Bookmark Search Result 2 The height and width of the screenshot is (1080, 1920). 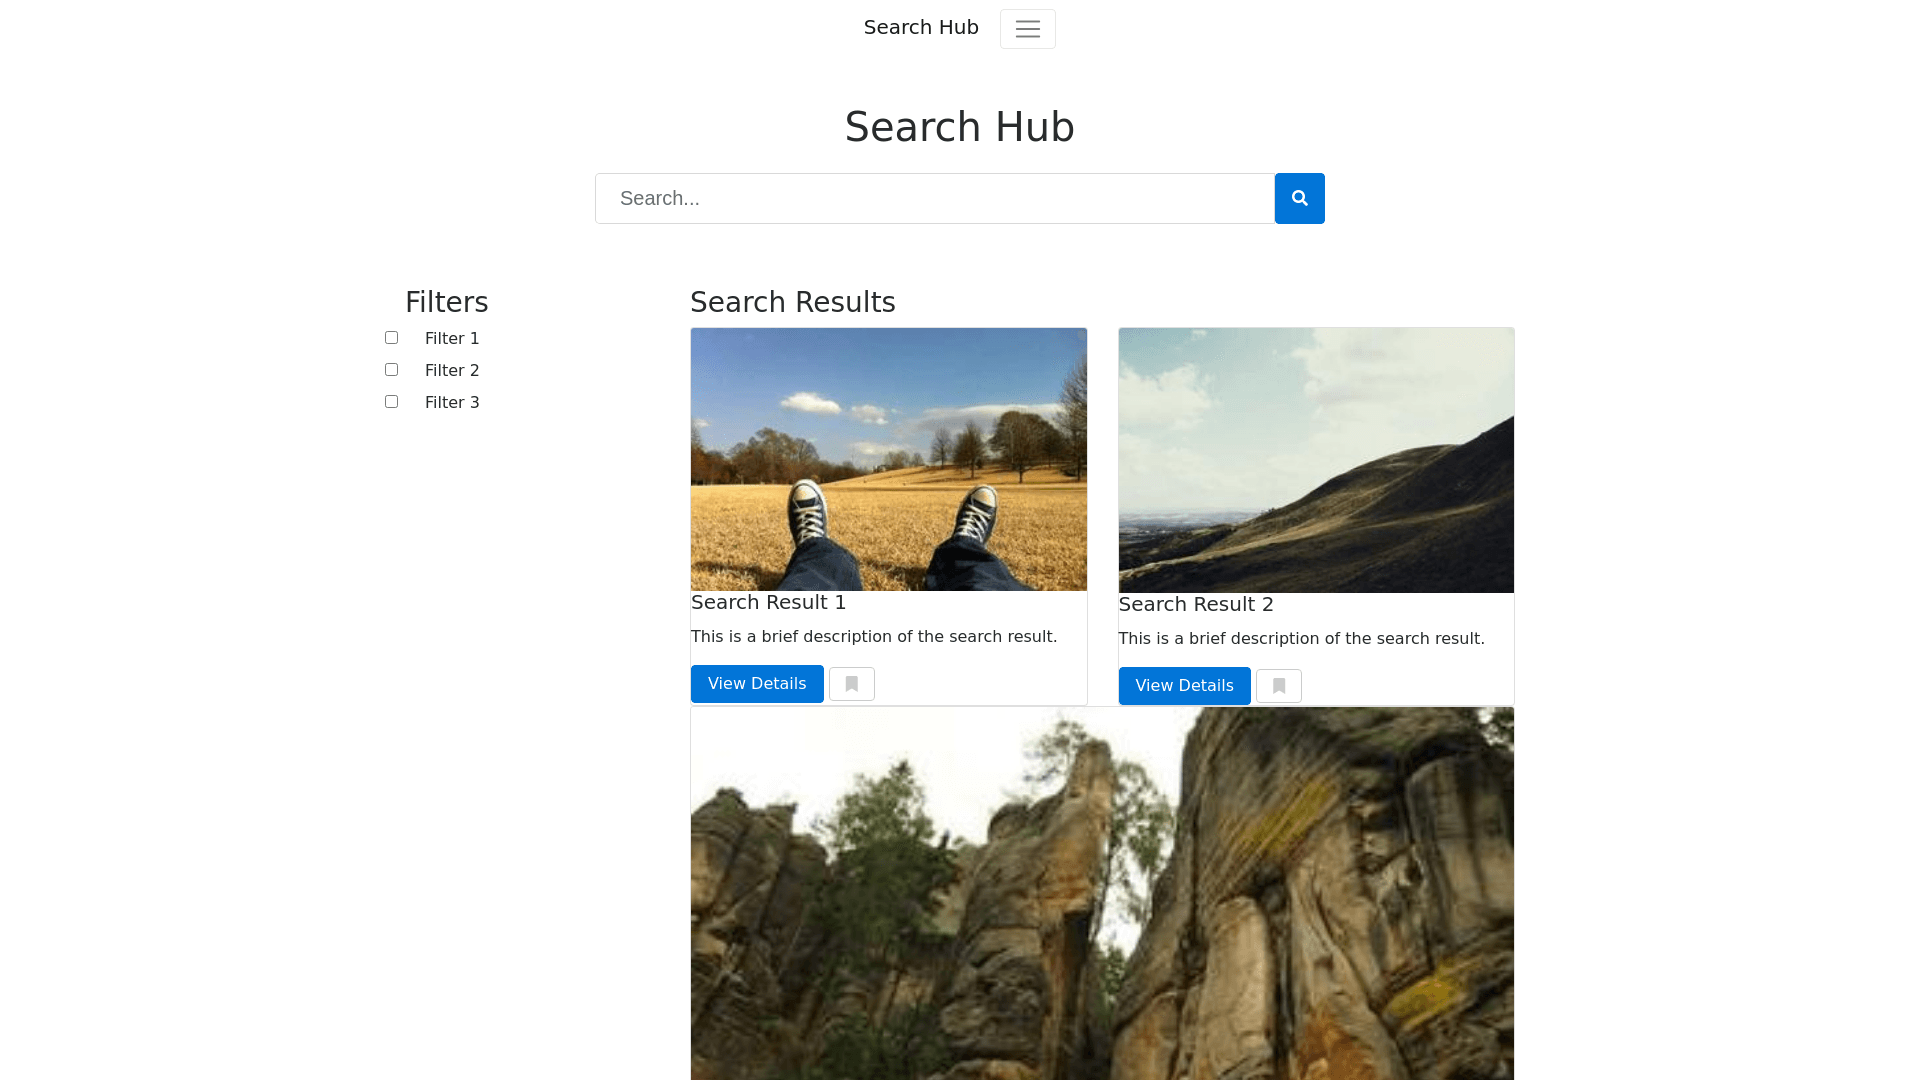(x=1278, y=686)
